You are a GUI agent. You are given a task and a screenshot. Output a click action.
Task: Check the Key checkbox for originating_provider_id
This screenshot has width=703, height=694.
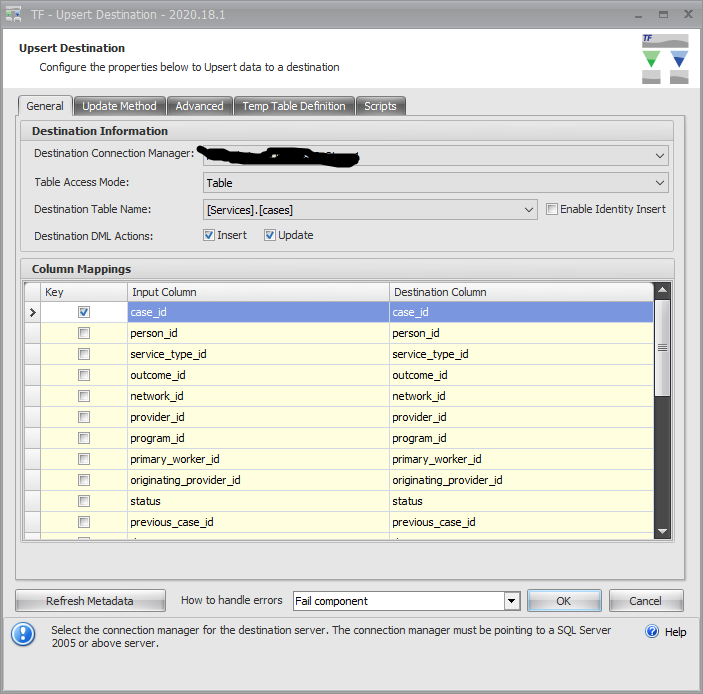pyautogui.click(x=84, y=480)
